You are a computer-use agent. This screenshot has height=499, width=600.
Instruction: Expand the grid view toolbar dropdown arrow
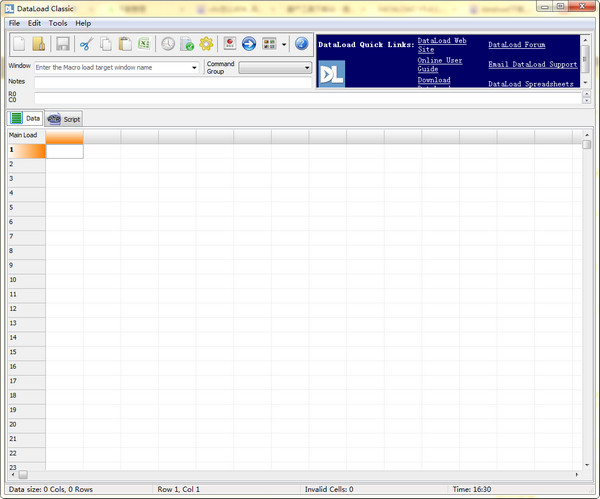(x=284, y=44)
